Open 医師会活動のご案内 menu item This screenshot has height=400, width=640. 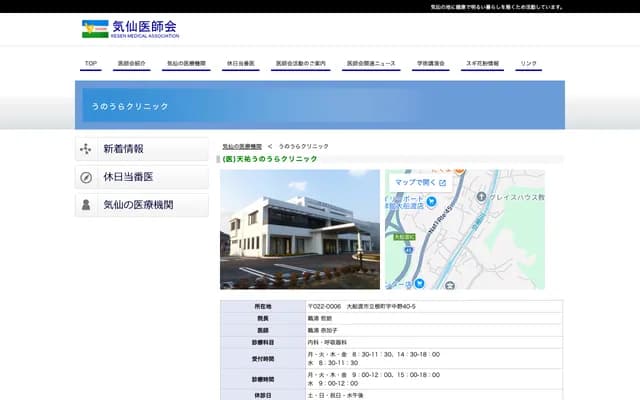(301, 64)
